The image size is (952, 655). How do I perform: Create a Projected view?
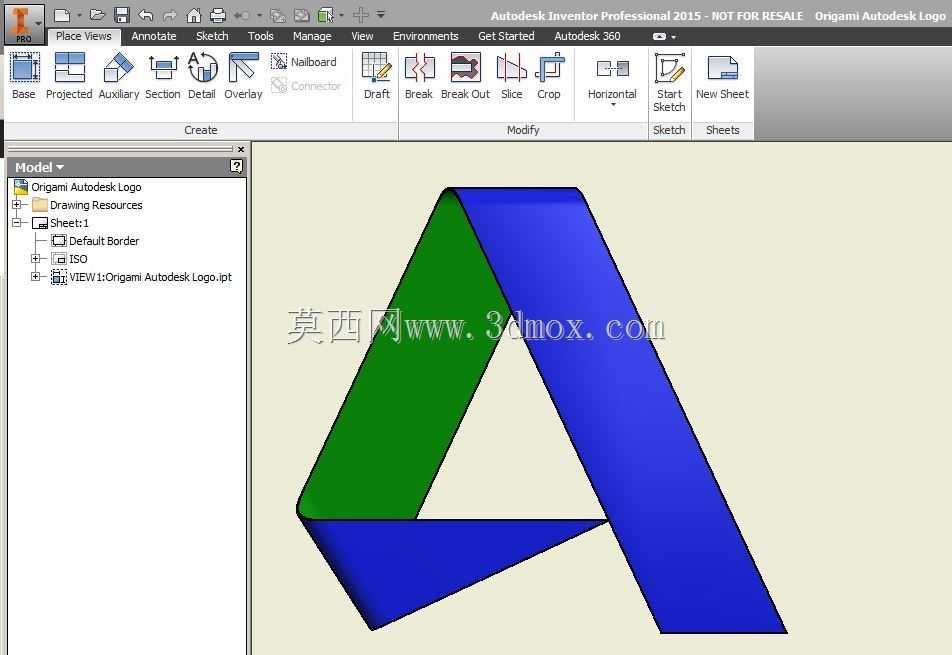coord(69,75)
